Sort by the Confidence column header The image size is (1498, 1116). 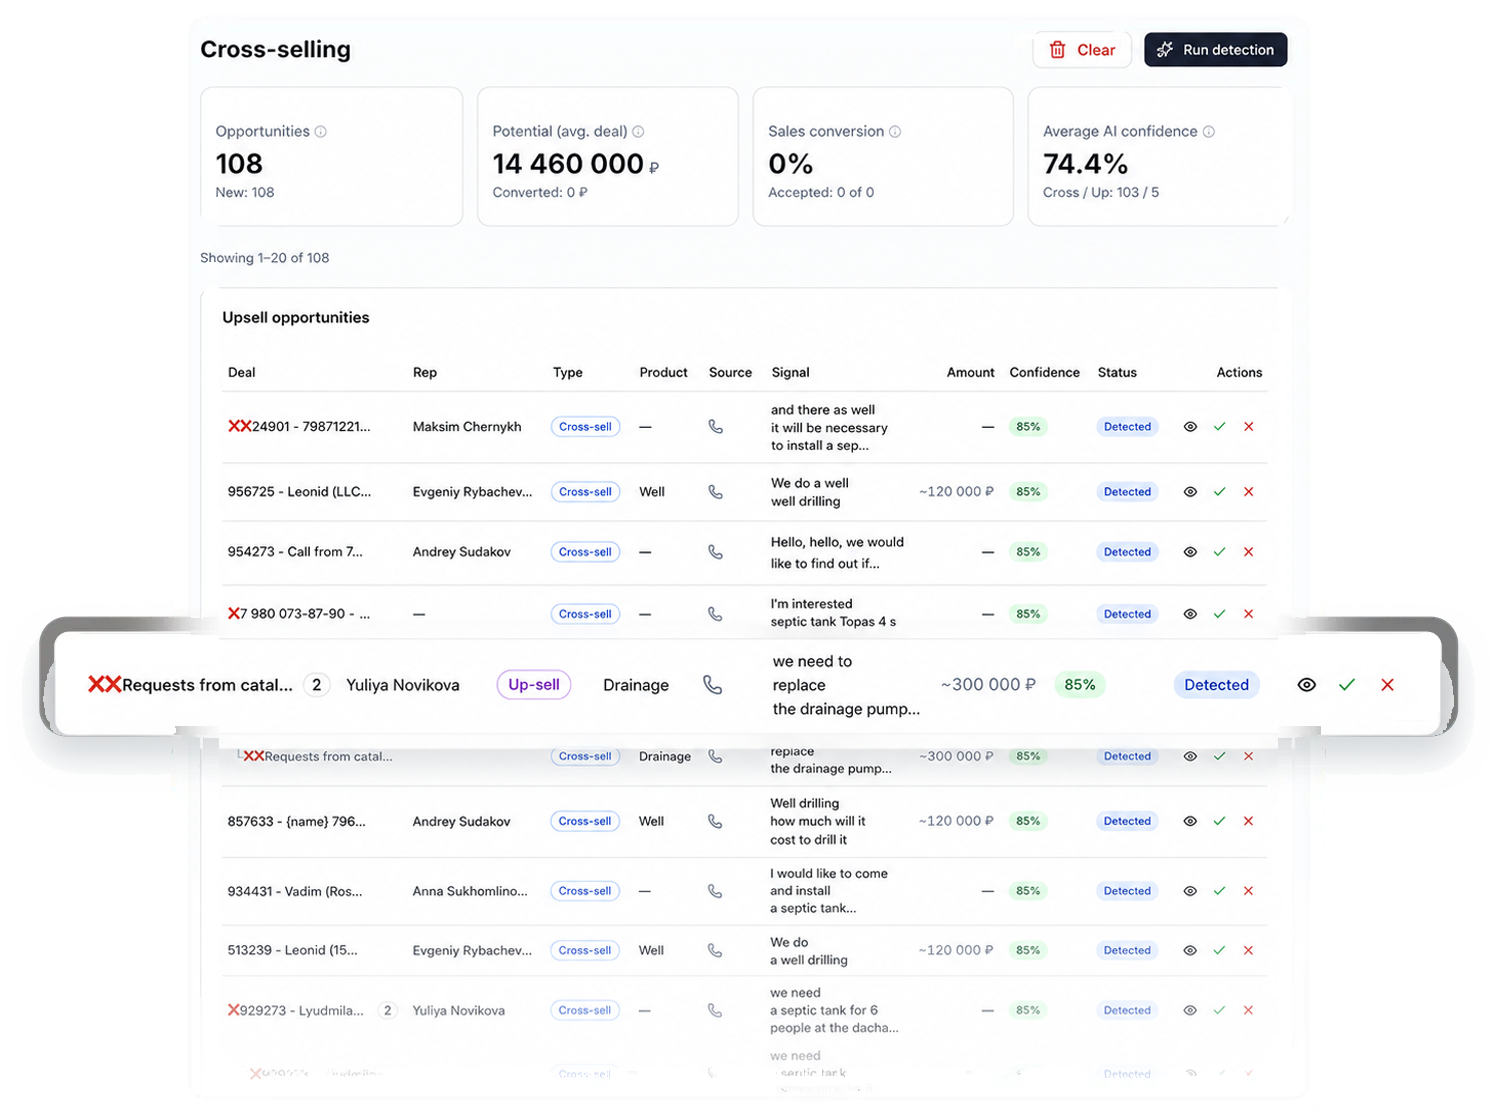click(1044, 372)
